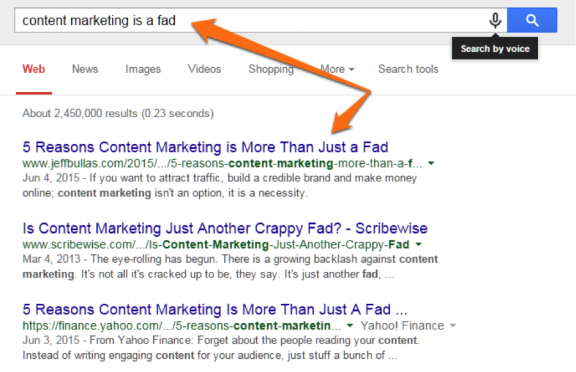Expand the arrow next to Yahoo! Finance
Viewport: 576px width, 372px height.
tap(453, 325)
